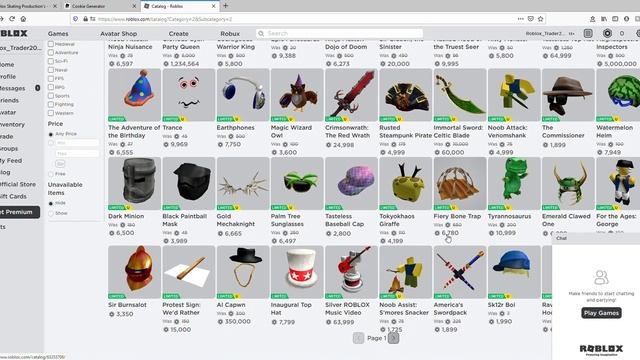Open the Sir Burnsalot helmet thumbnail
The image size is (640, 360).
[134, 272]
